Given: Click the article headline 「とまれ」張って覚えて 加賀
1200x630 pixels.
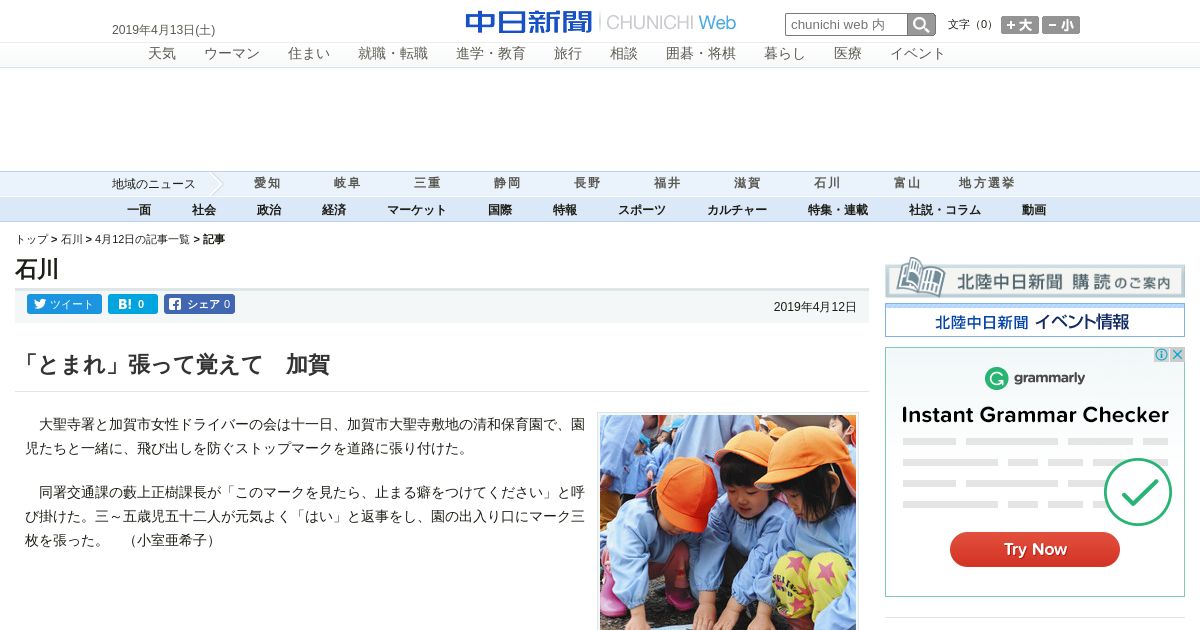Looking at the screenshot, I should [x=173, y=364].
